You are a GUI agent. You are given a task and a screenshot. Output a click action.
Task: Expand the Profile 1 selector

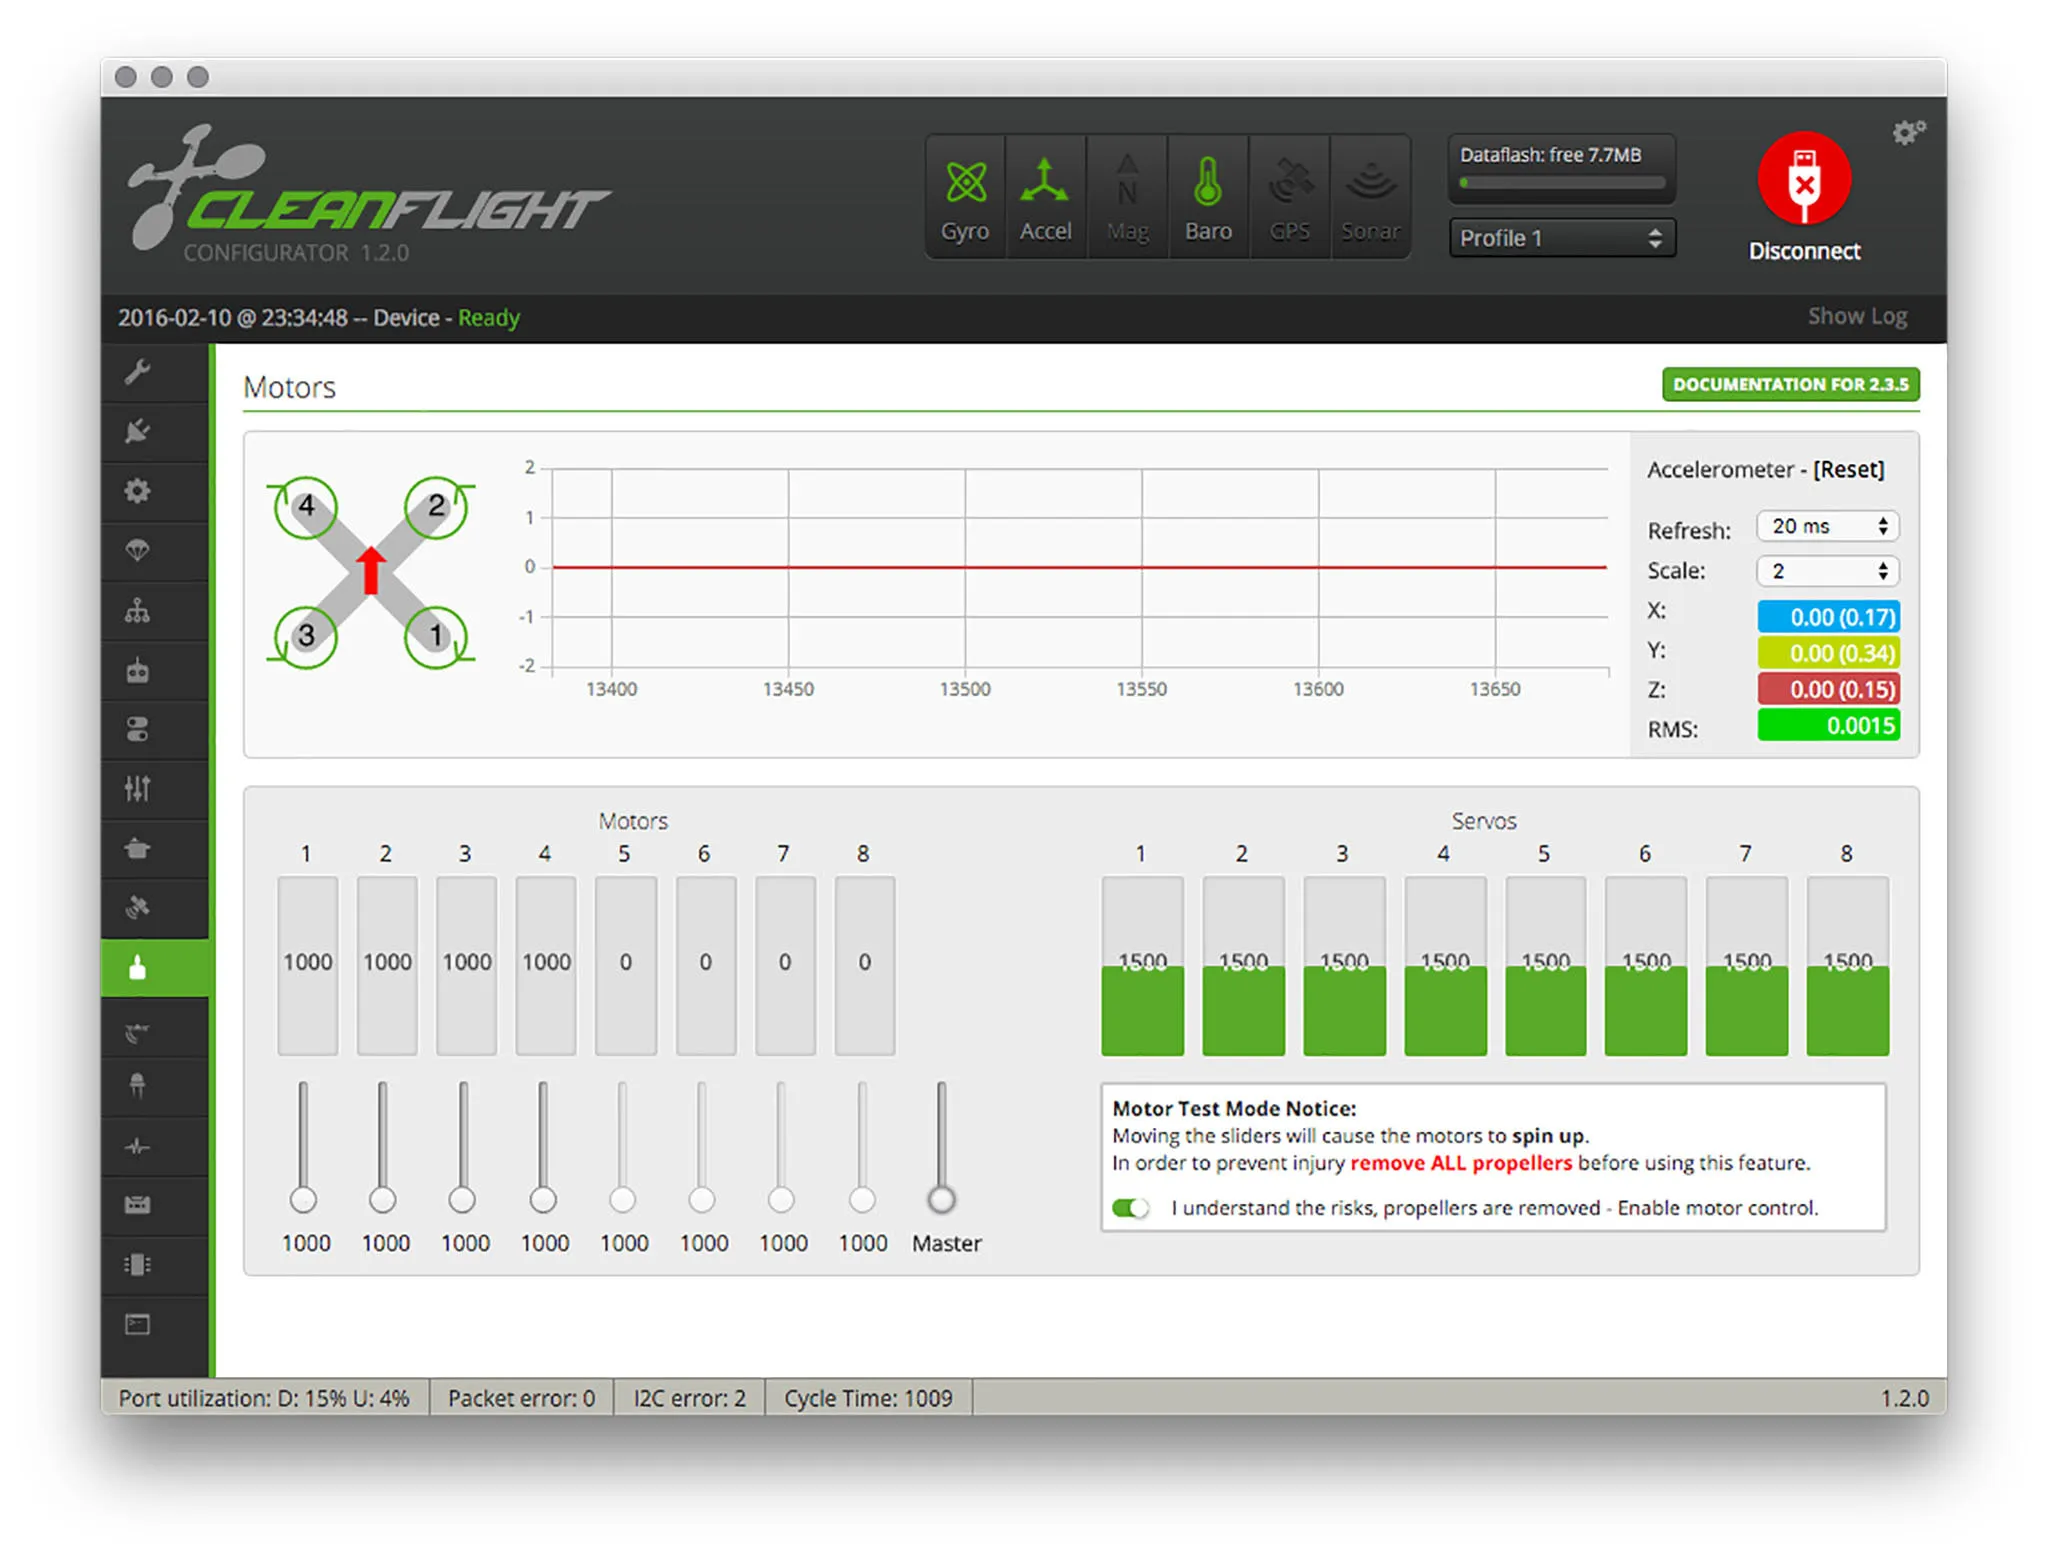coord(1561,238)
